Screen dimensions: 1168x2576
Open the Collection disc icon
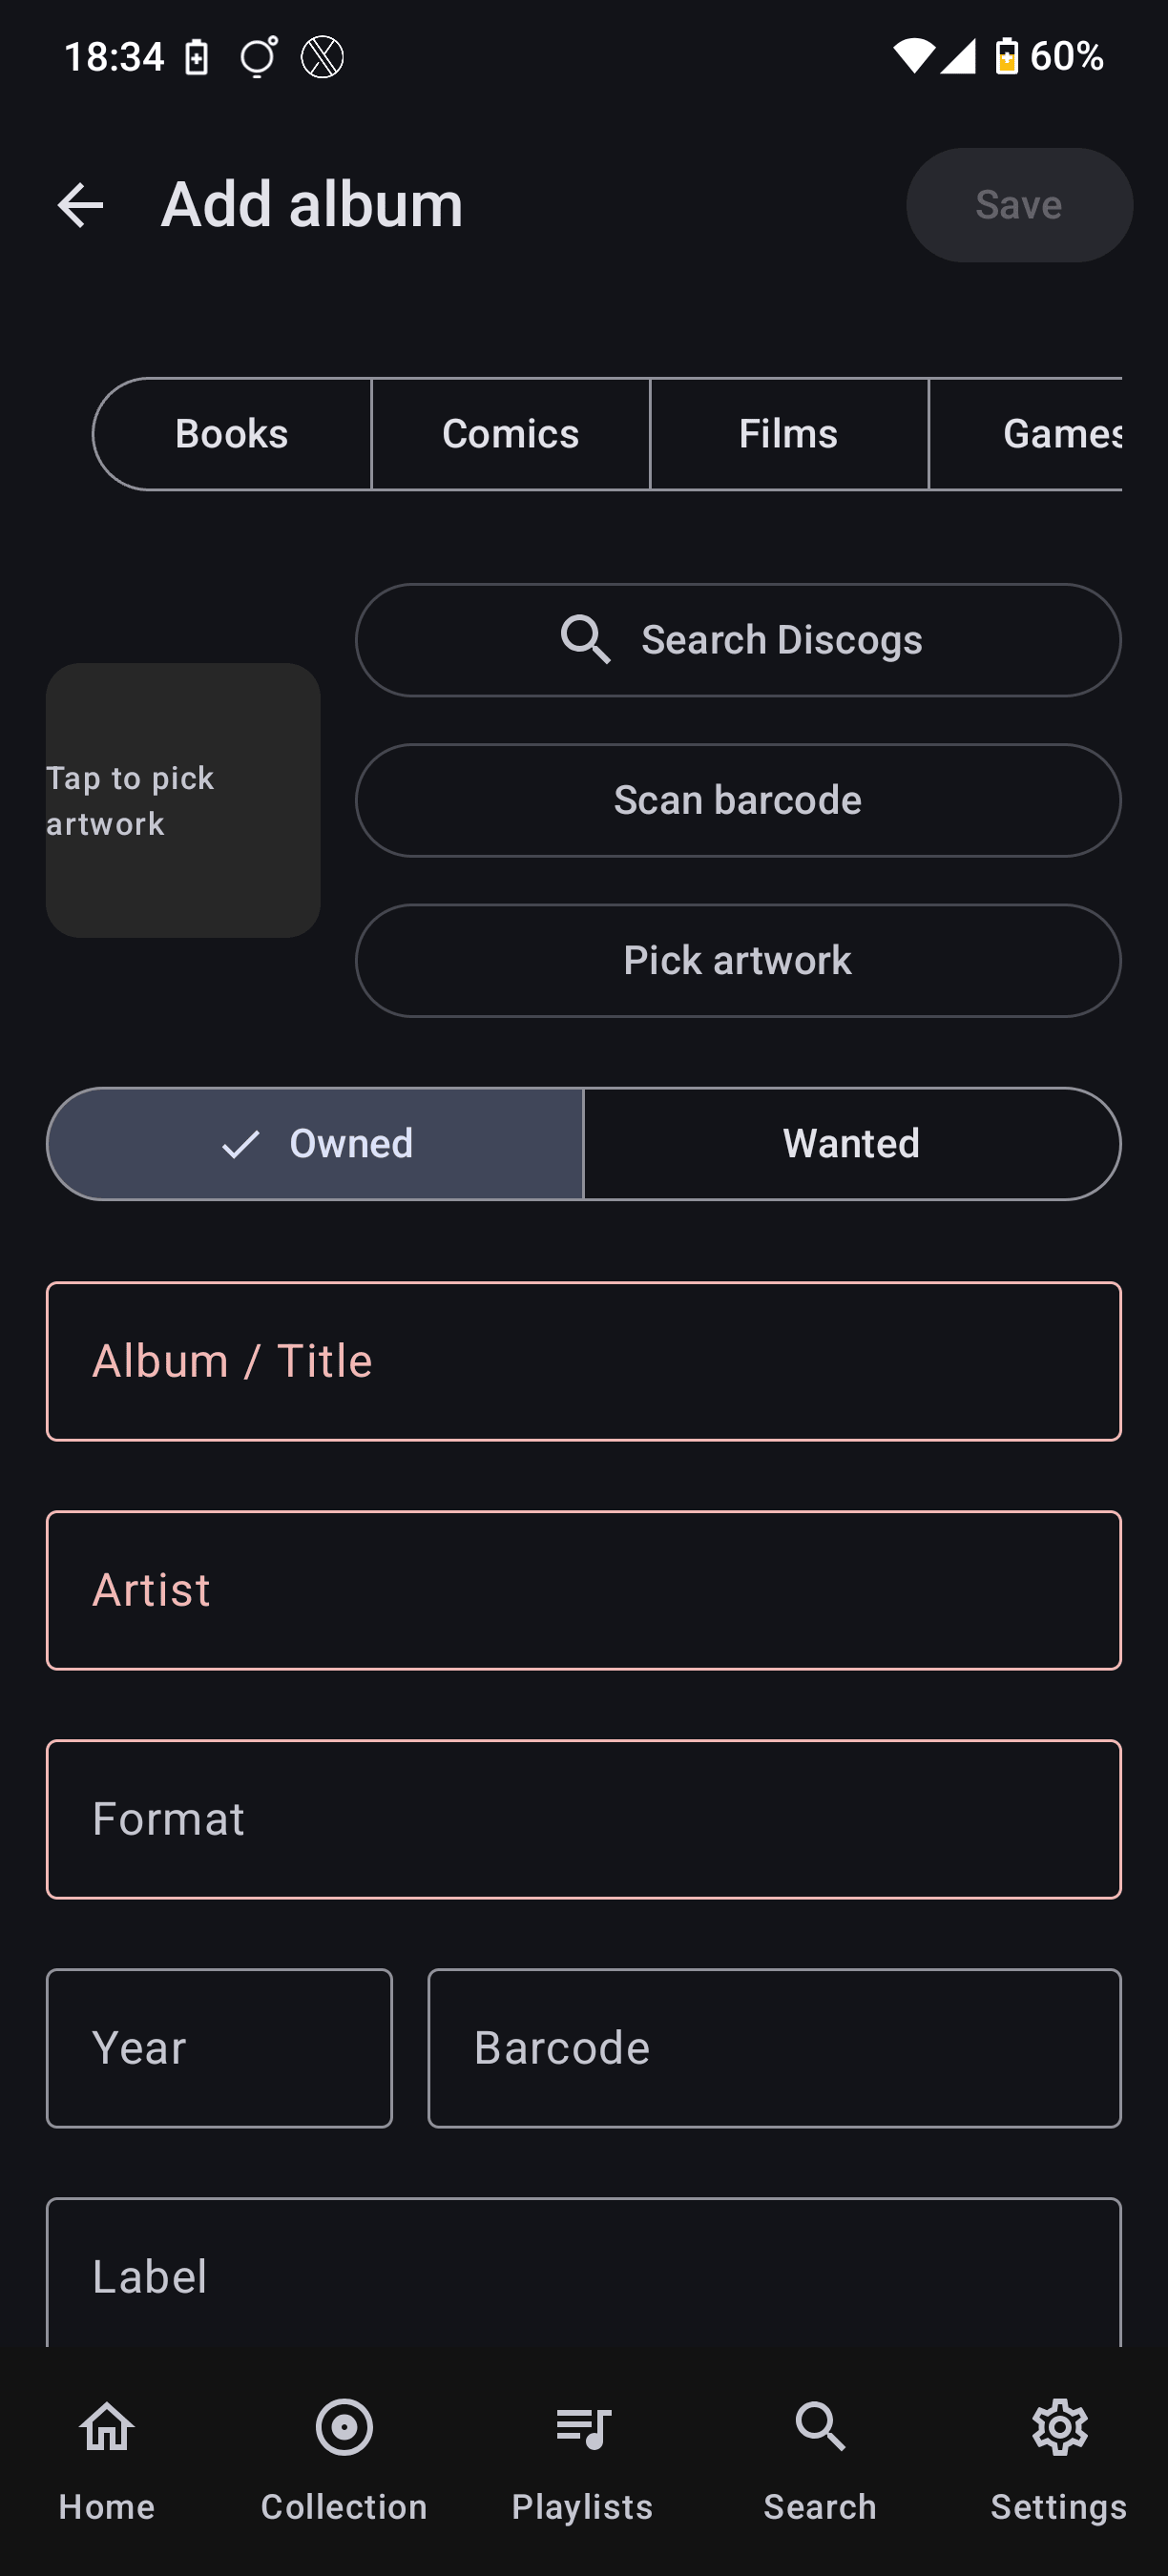coord(344,2427)
